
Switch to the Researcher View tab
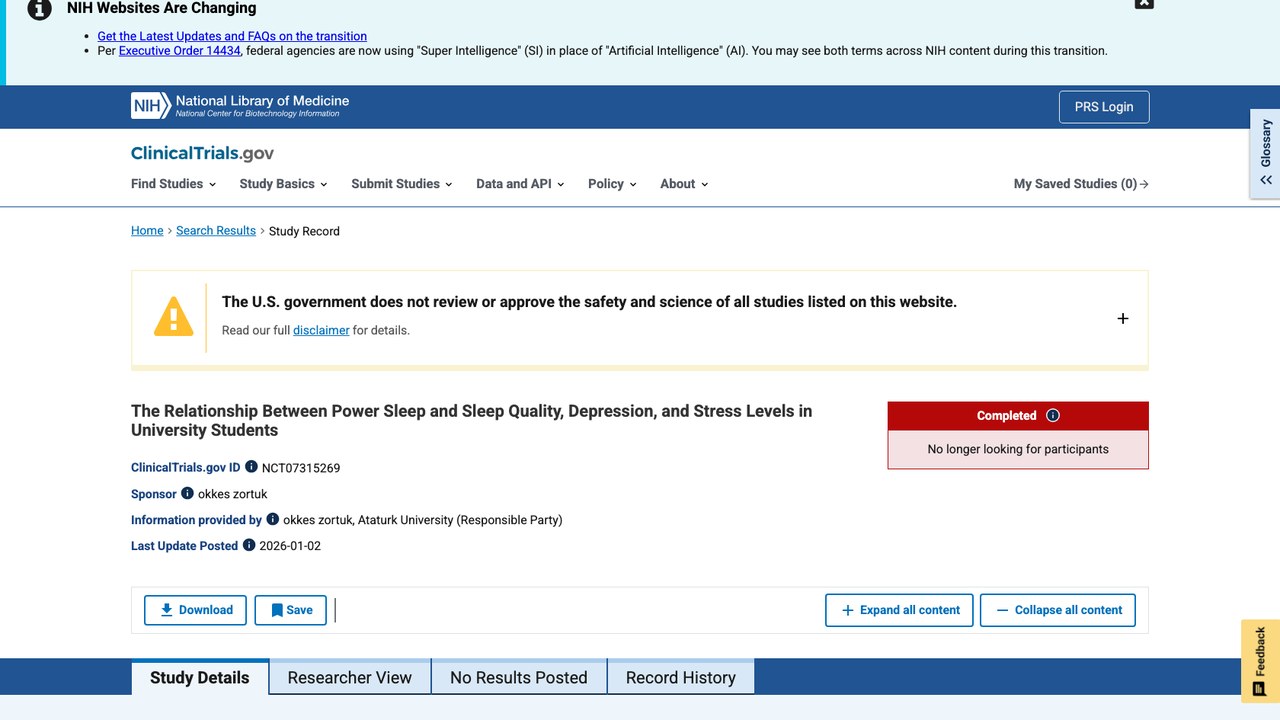pos(350,677)
